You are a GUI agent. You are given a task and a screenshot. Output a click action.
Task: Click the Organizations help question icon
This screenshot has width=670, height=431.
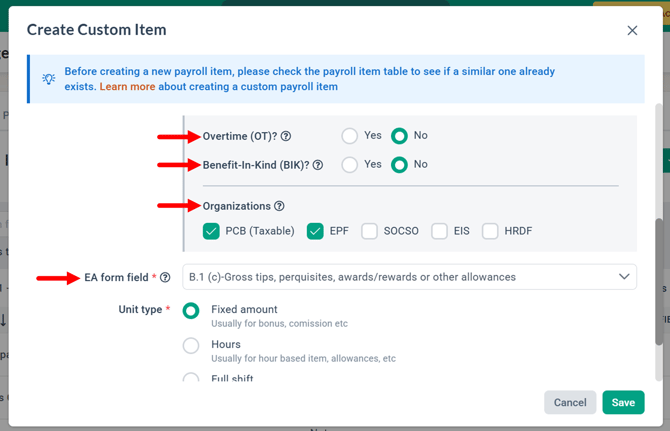click(279, 206)
